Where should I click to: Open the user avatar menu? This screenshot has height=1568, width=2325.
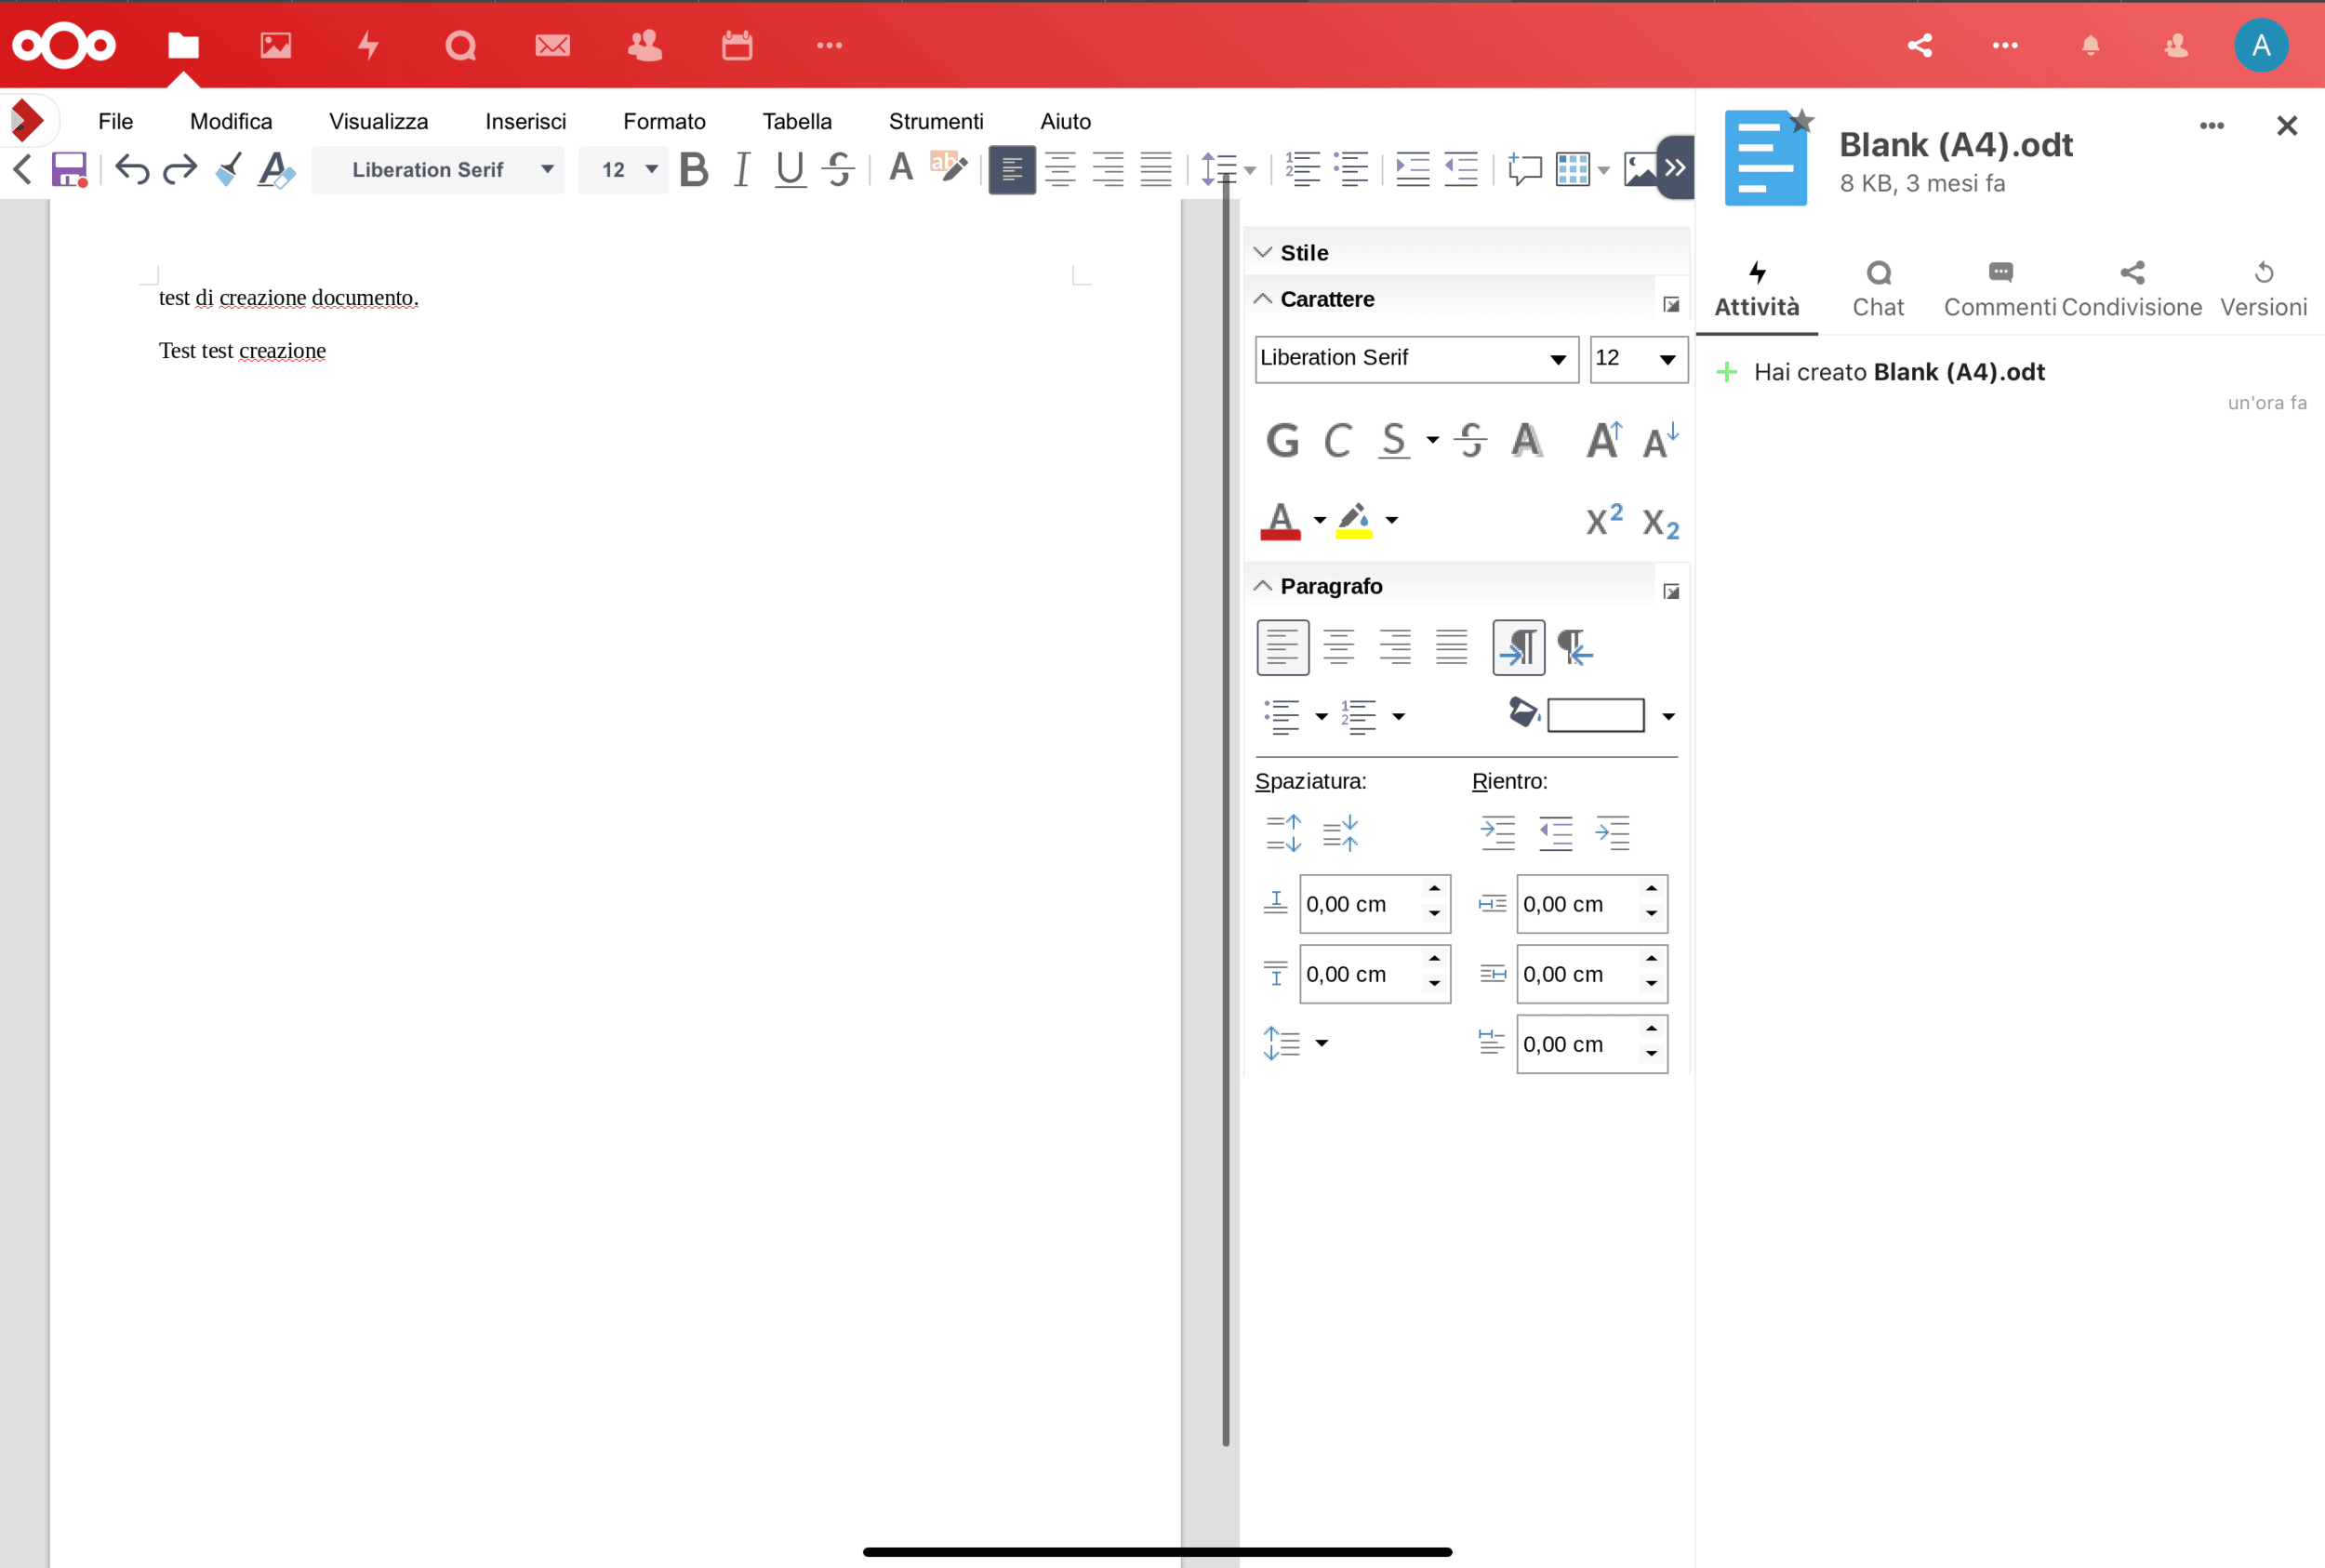[x=2261, y=45]
